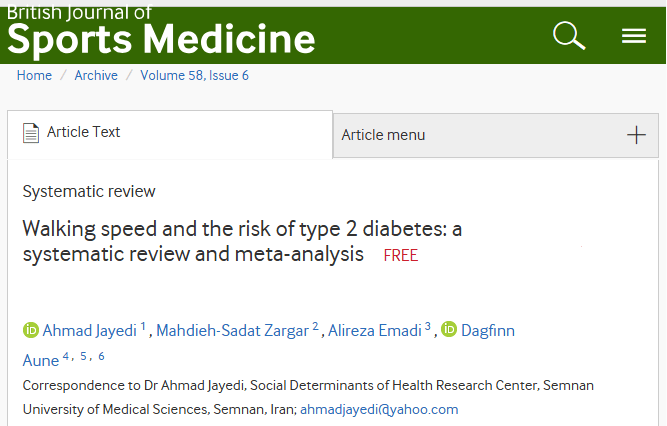Click the Sports Medicine journal logo
This screenshot has height=426, width=667.
(161, 32)
